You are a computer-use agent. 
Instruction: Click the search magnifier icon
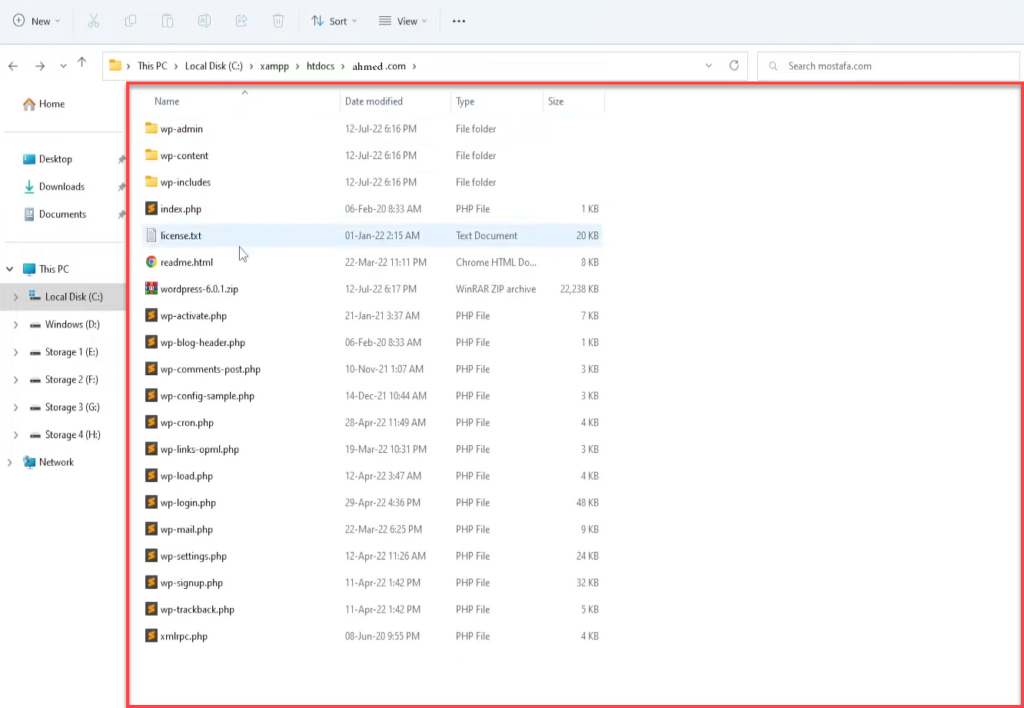coord(773,66)
